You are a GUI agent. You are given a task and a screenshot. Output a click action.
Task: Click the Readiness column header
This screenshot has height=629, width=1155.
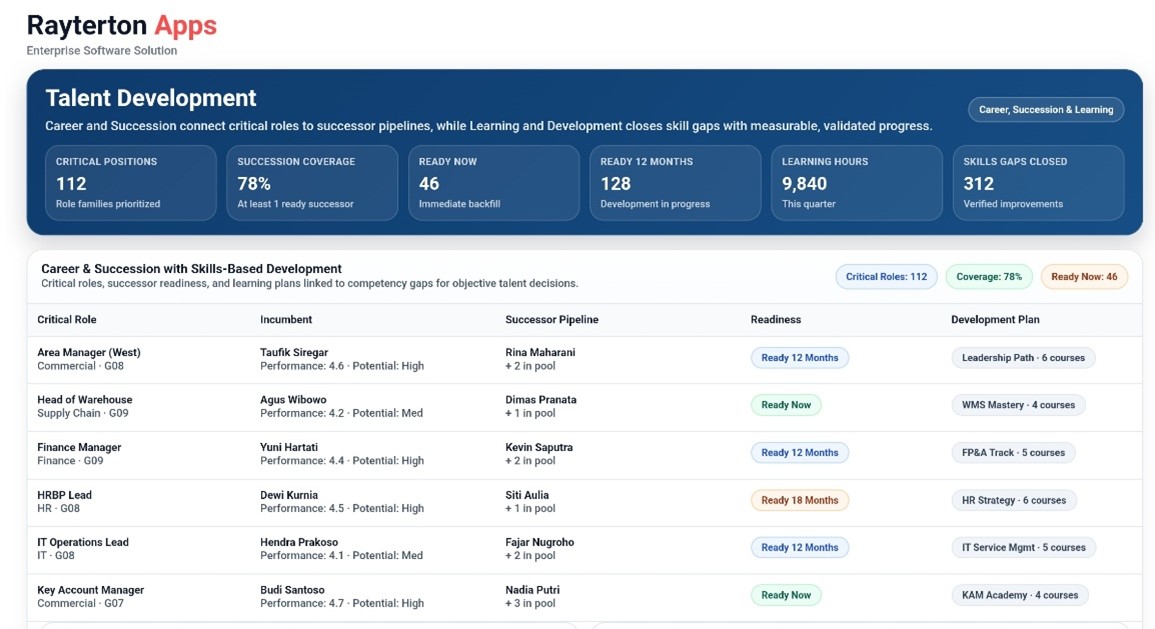pos(775,320)
